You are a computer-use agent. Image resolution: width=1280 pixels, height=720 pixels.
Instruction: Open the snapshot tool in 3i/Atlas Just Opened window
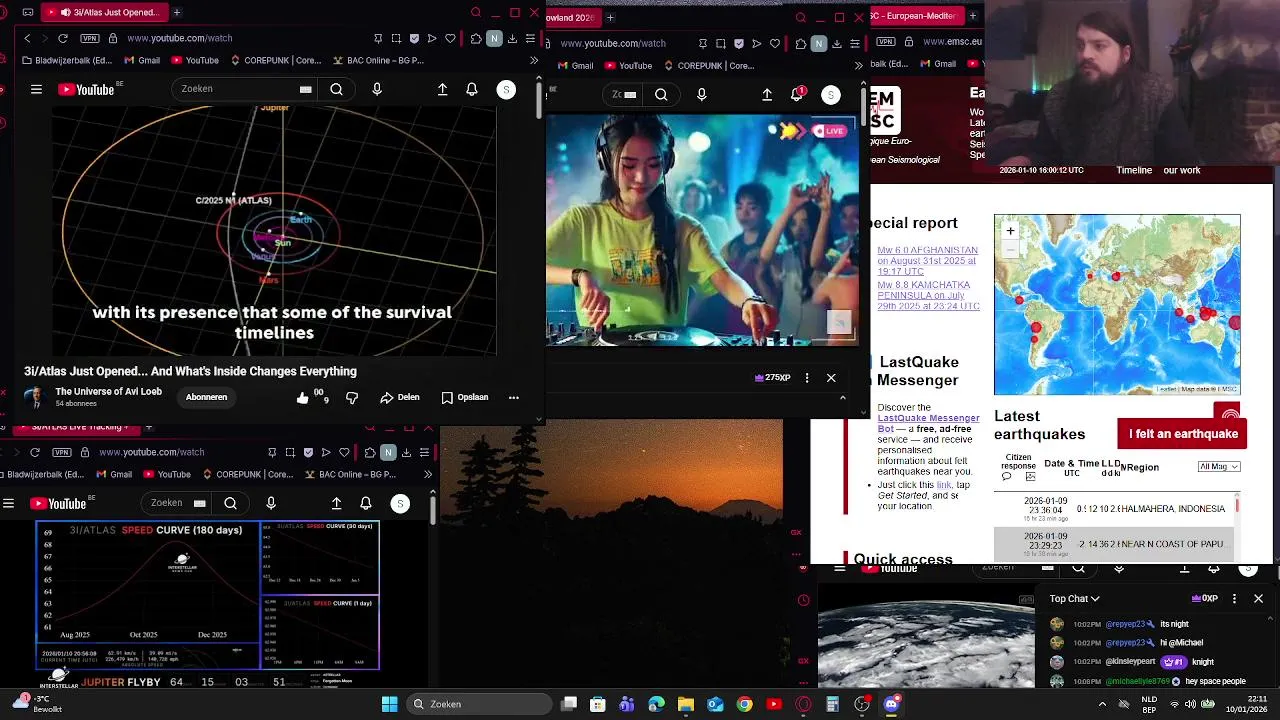pos(396,38)
